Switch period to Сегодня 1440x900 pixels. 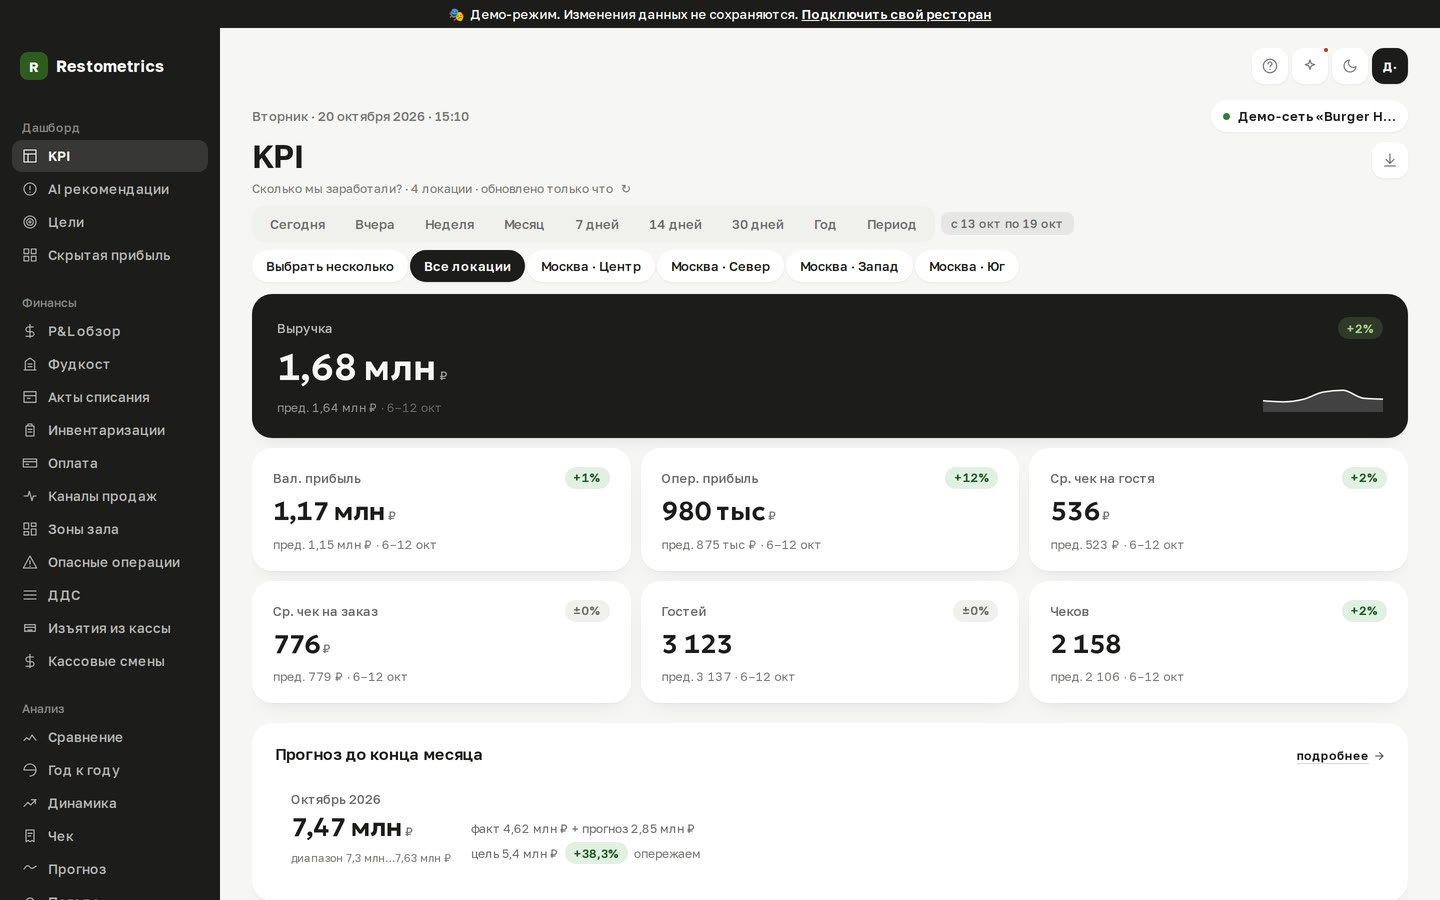(x=297, y=224)
